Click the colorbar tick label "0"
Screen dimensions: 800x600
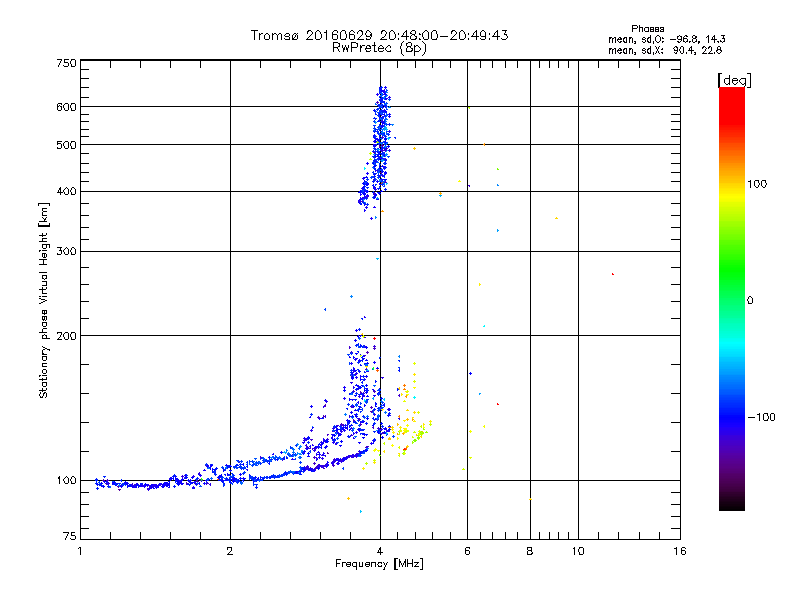[750, 301]
